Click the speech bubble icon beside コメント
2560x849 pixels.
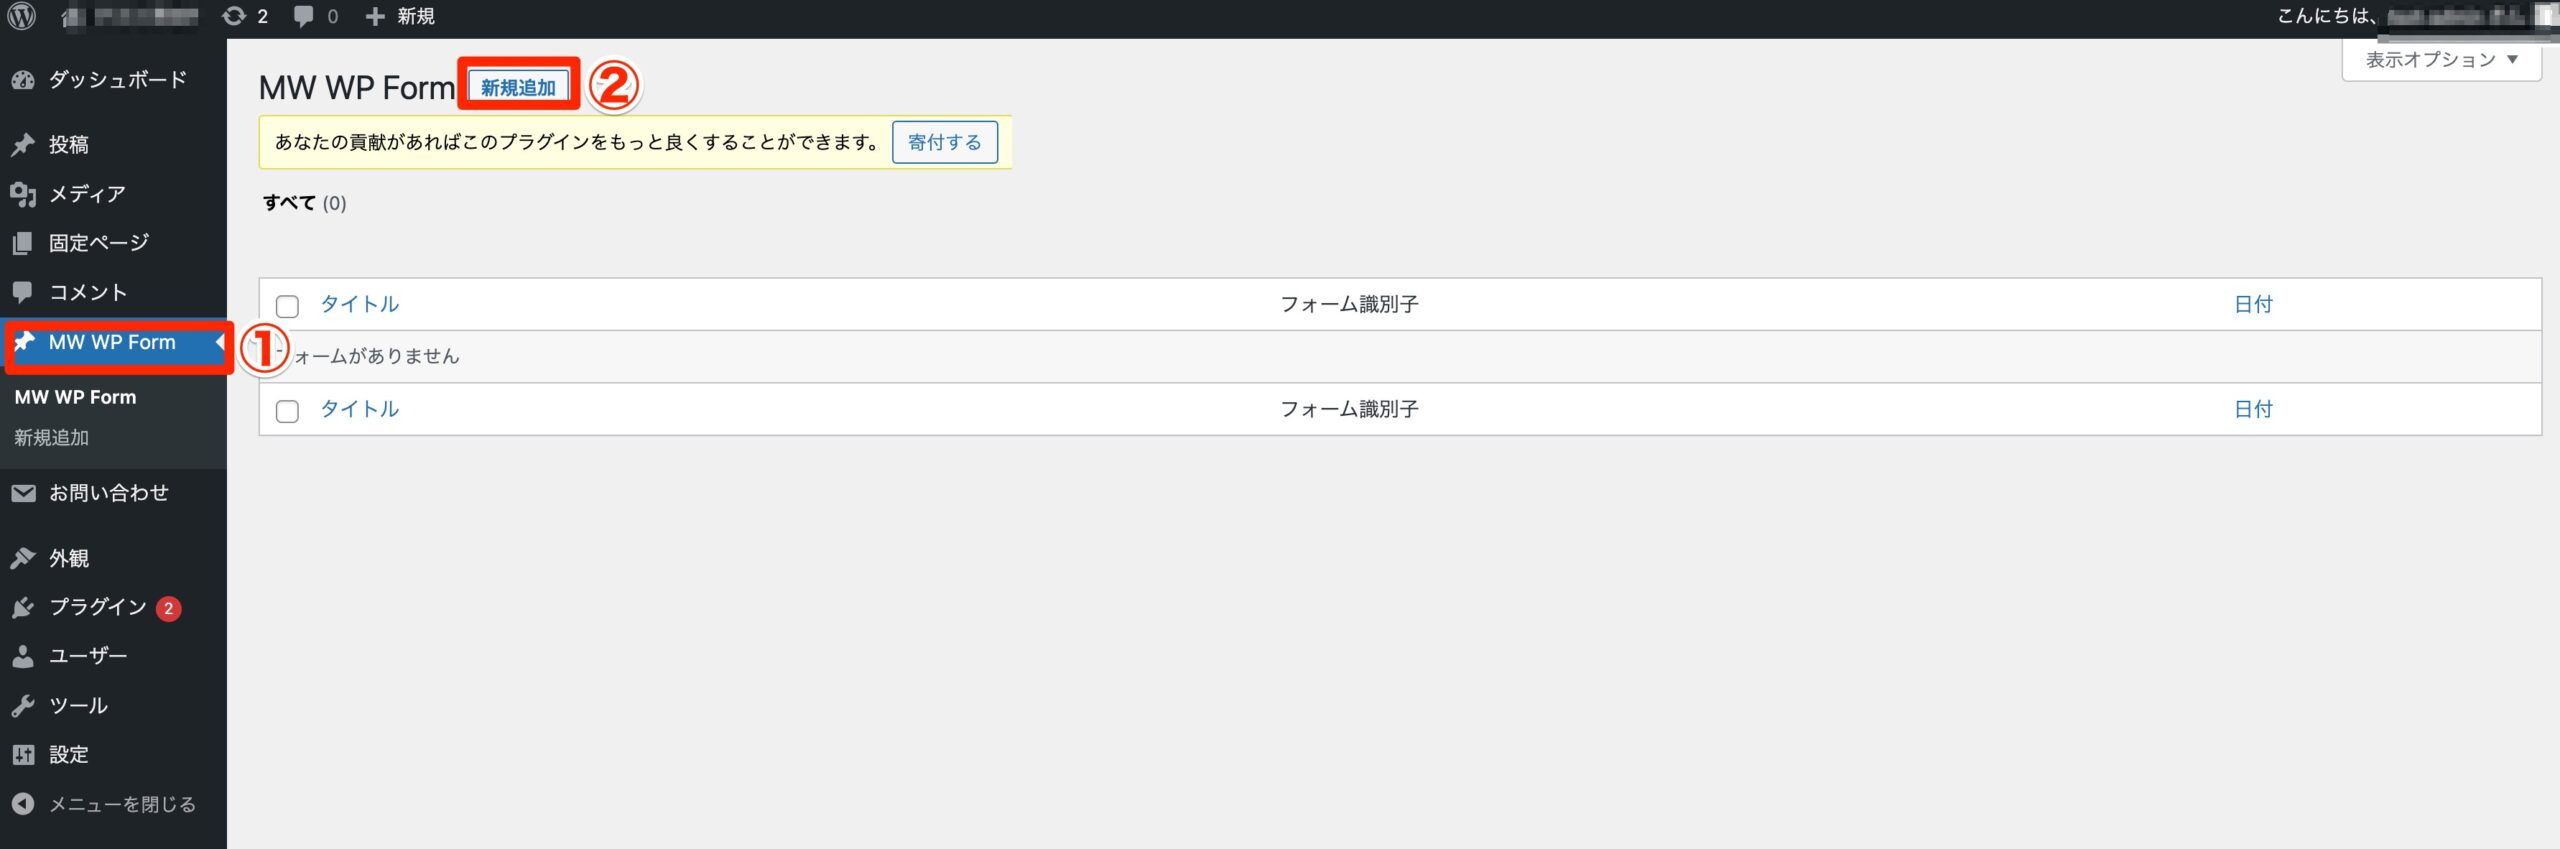coord(23,292)
